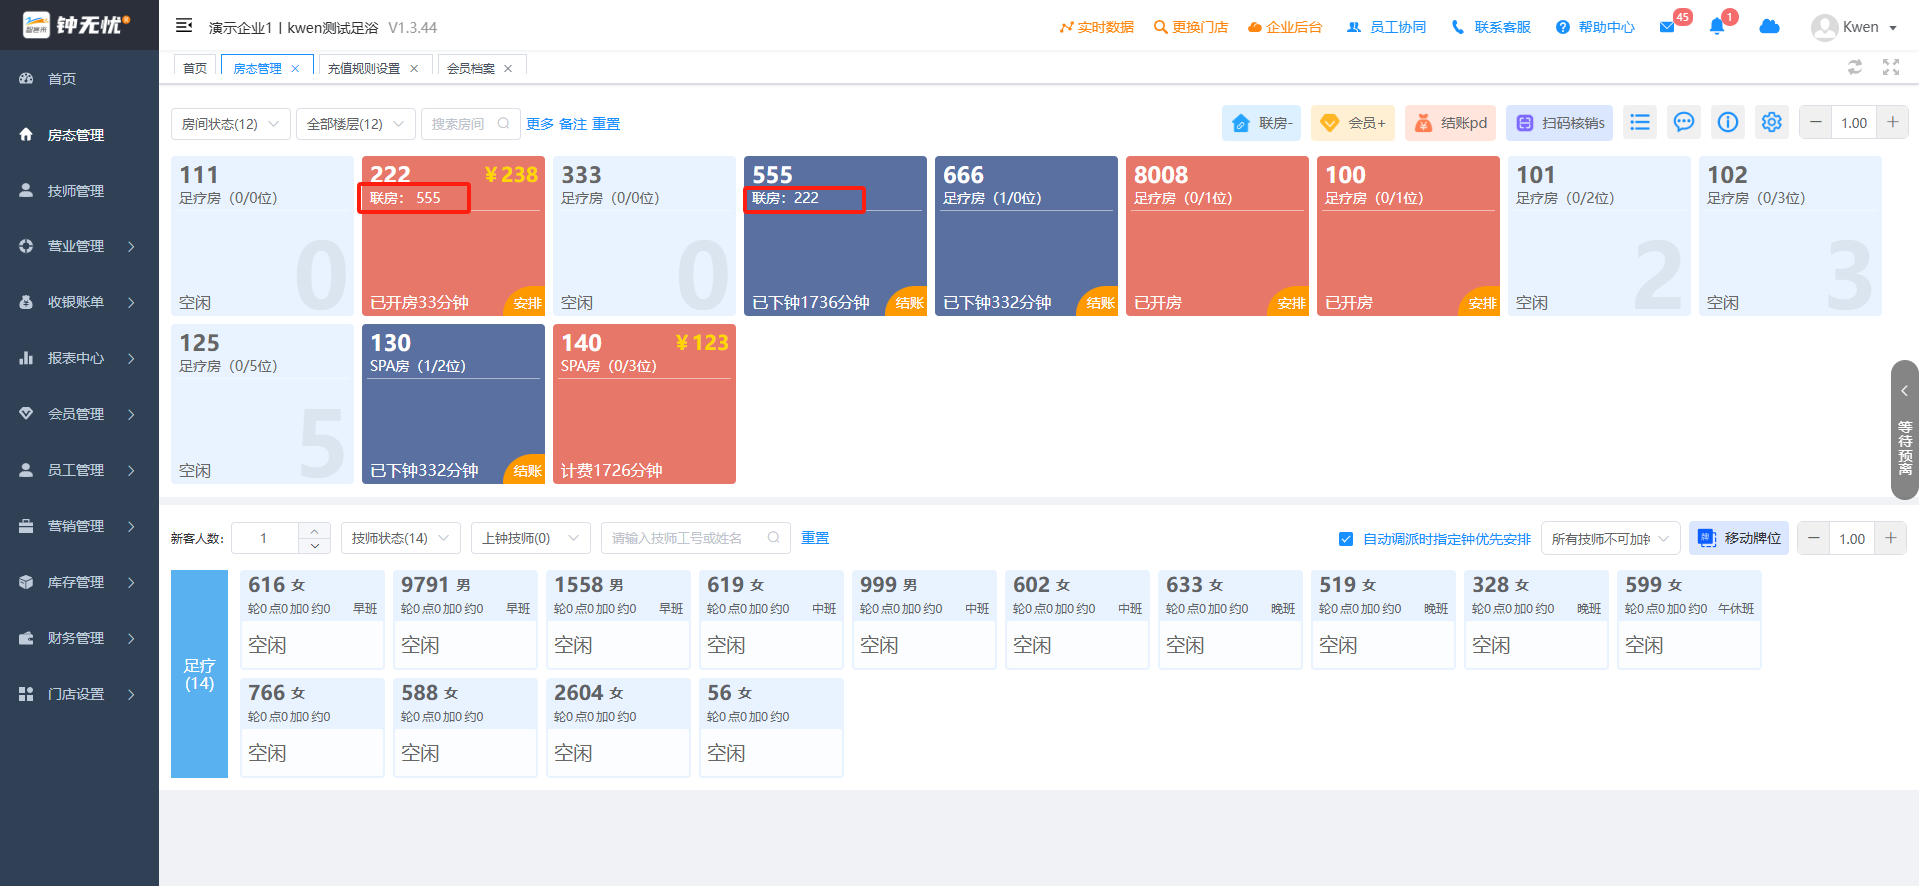Expand 财务管理 sidebar menu

tap(79, 638)
